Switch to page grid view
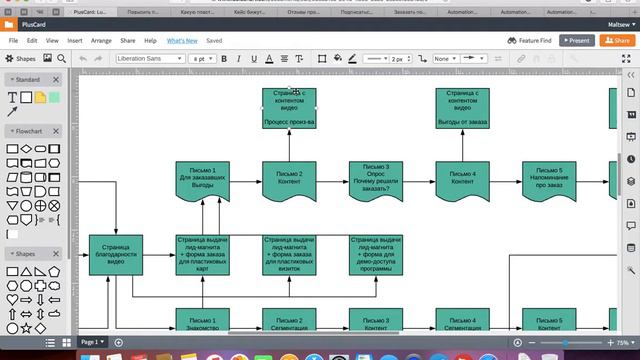Screen dimensions: 640x360 point(66,342)
